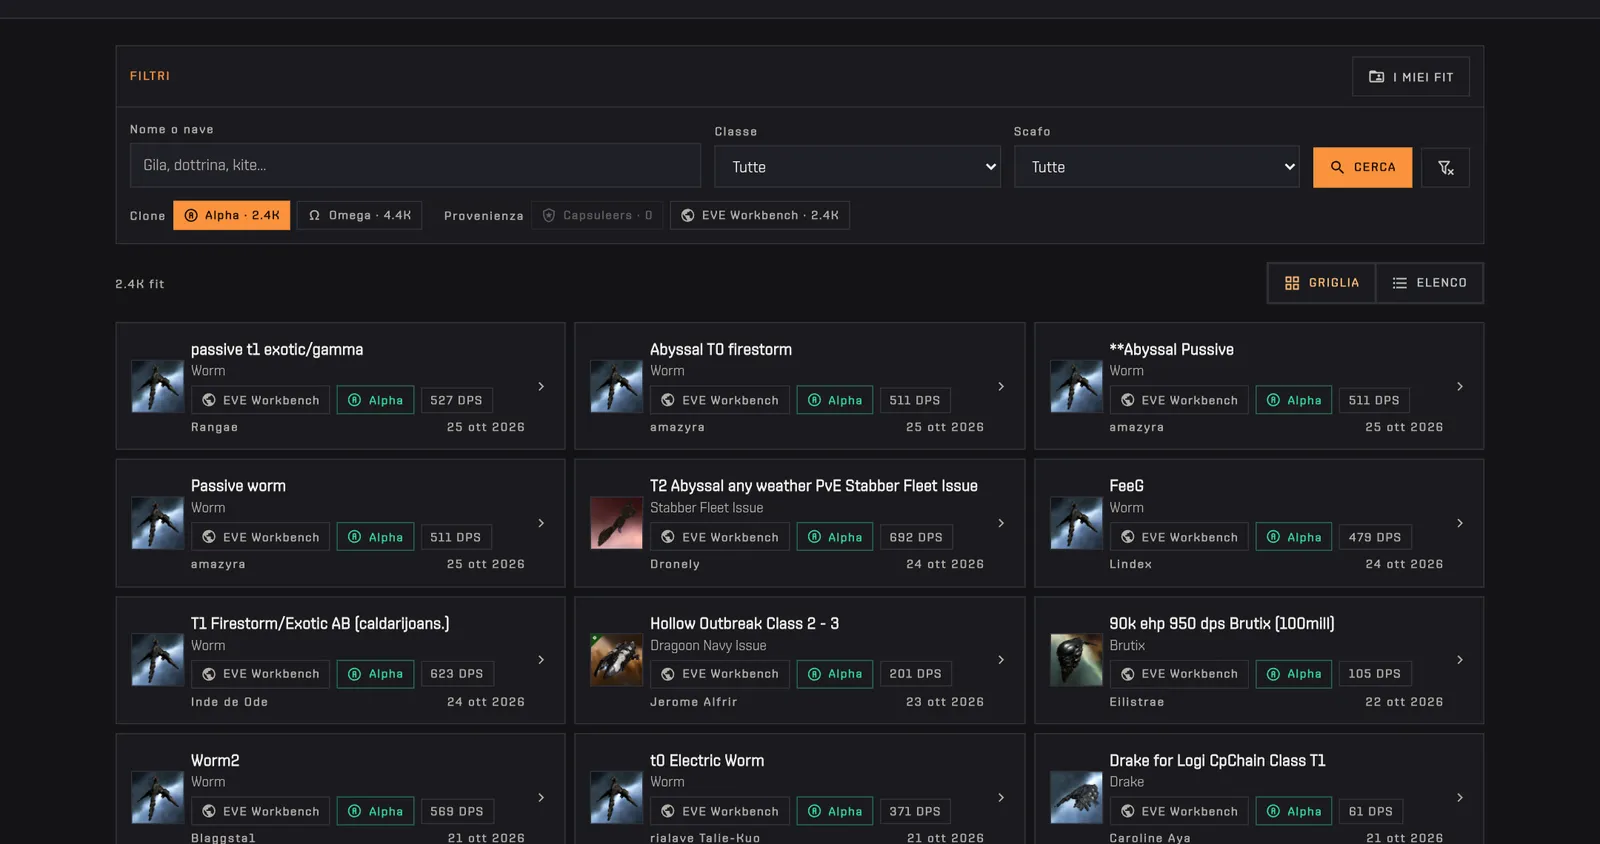The width and height of the screenshot is (1600, 844).
Task: Click the globe icon on Worm2 card
Action: click(x=209, y=811)
